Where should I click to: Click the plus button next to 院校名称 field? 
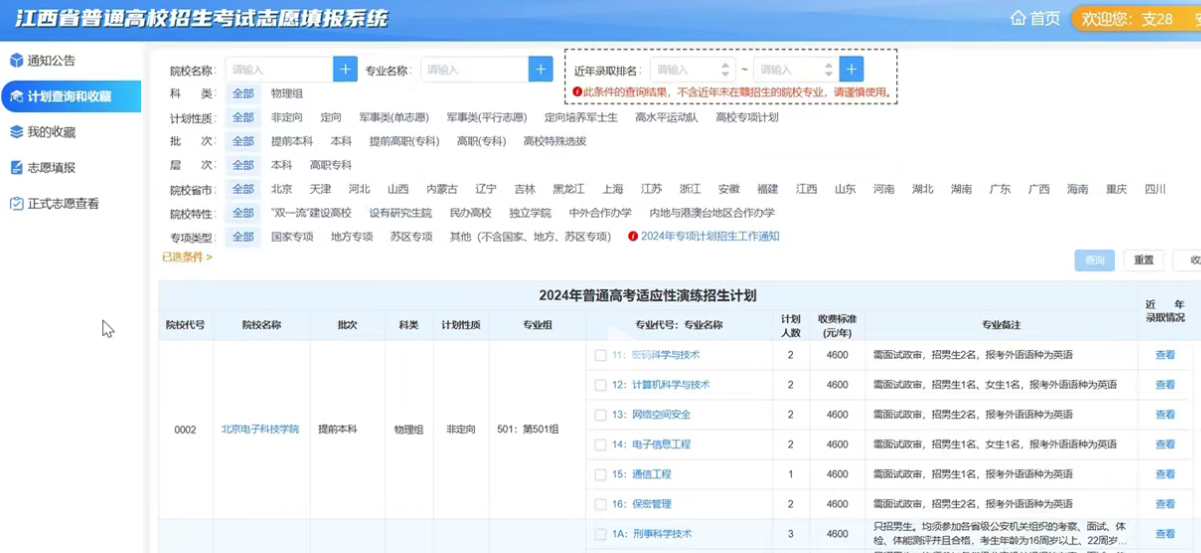(345, 69)
